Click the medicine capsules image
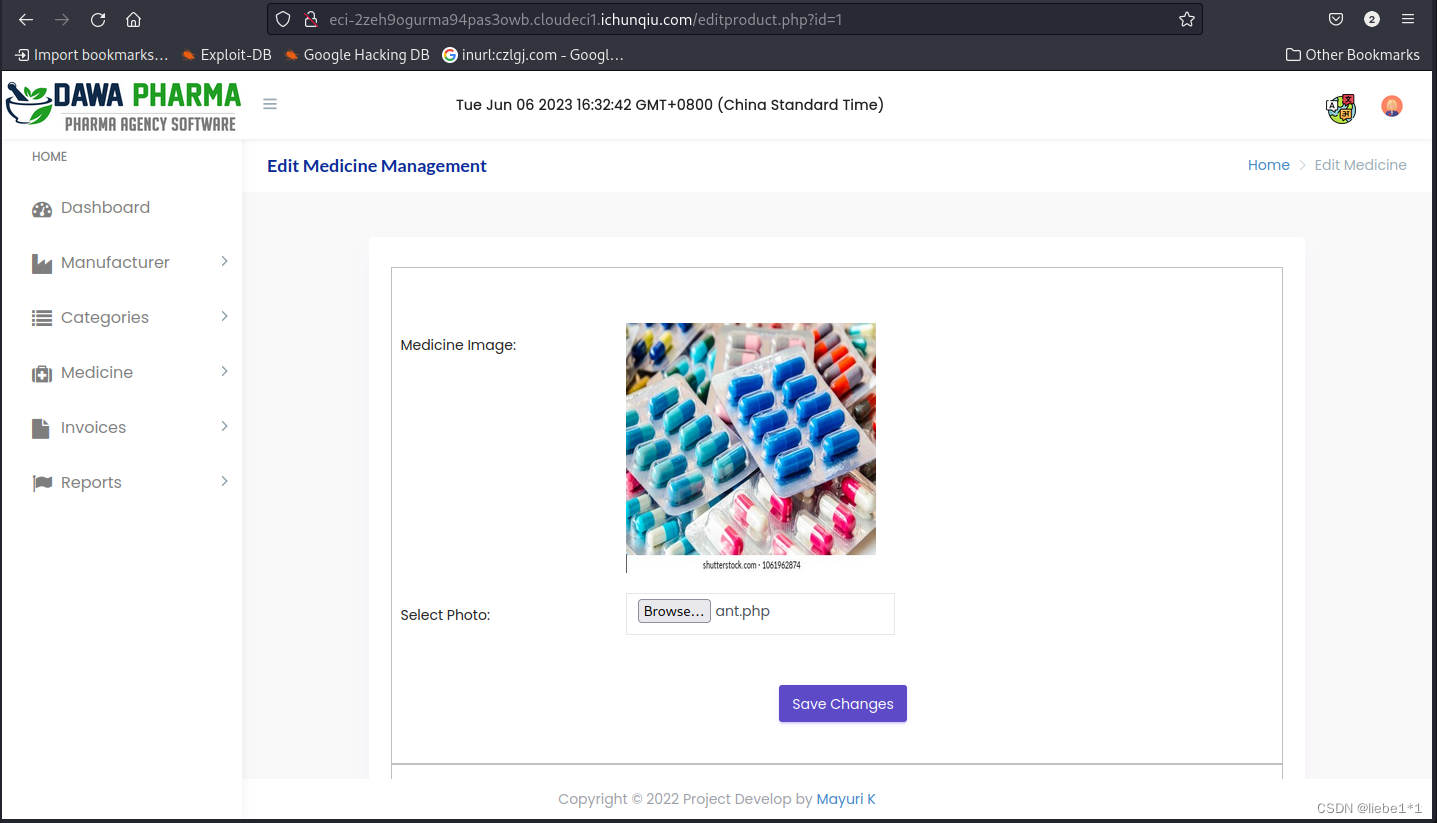The image size is (1437, 823). (751, 448)
